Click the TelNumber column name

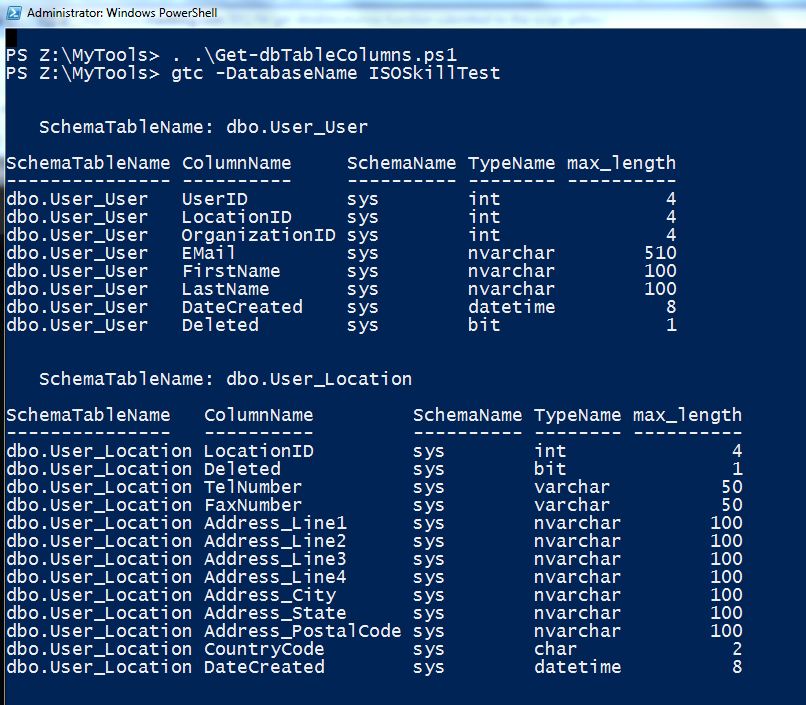(252, 487)
